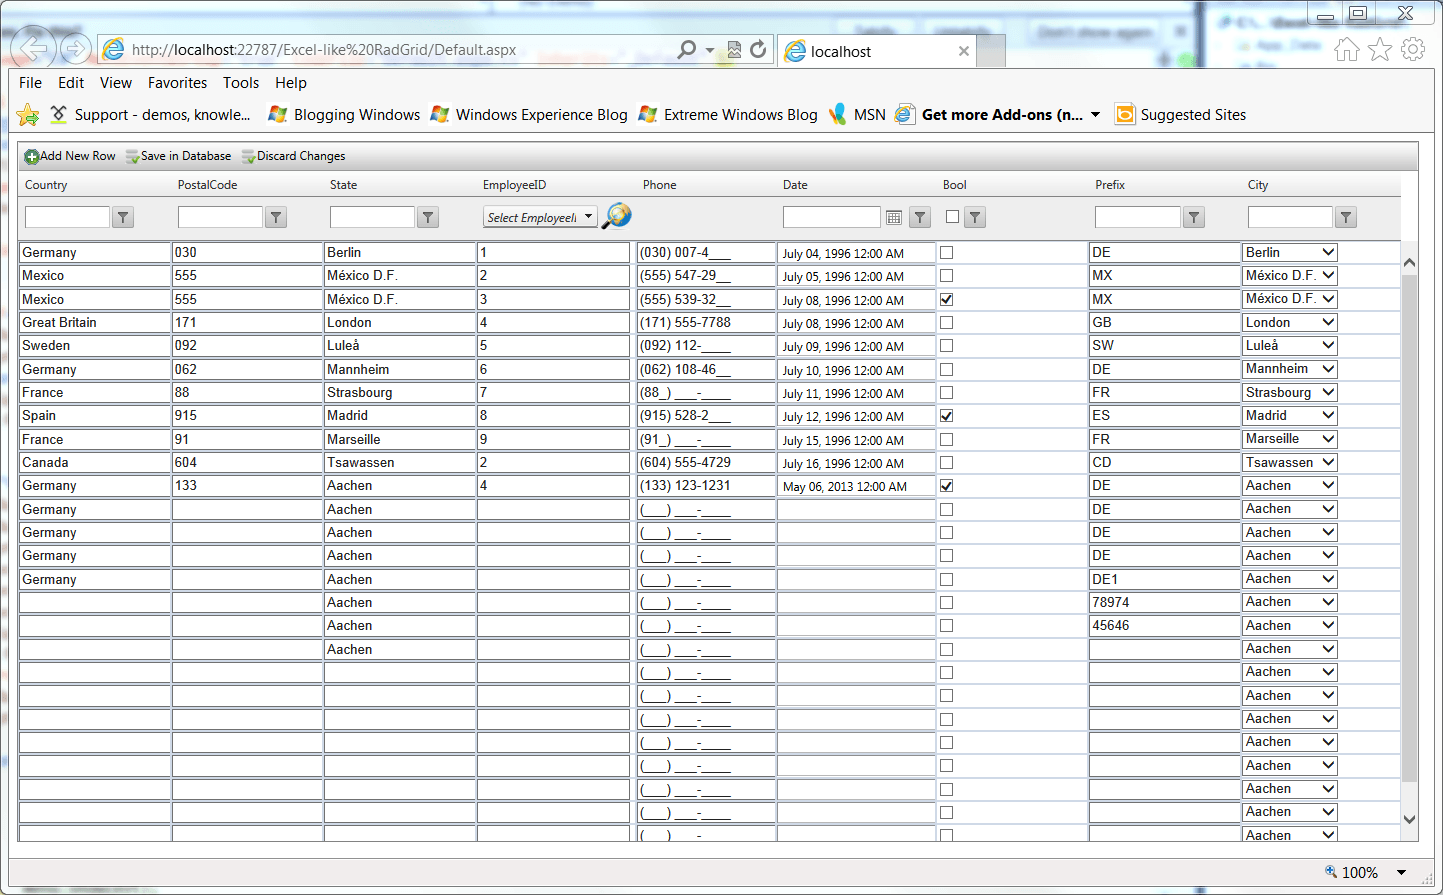Check the Bool checkbox for the Madrid row
This screenshot has width=1443, height=895.
pyautogui.click(x=945, y=415)
